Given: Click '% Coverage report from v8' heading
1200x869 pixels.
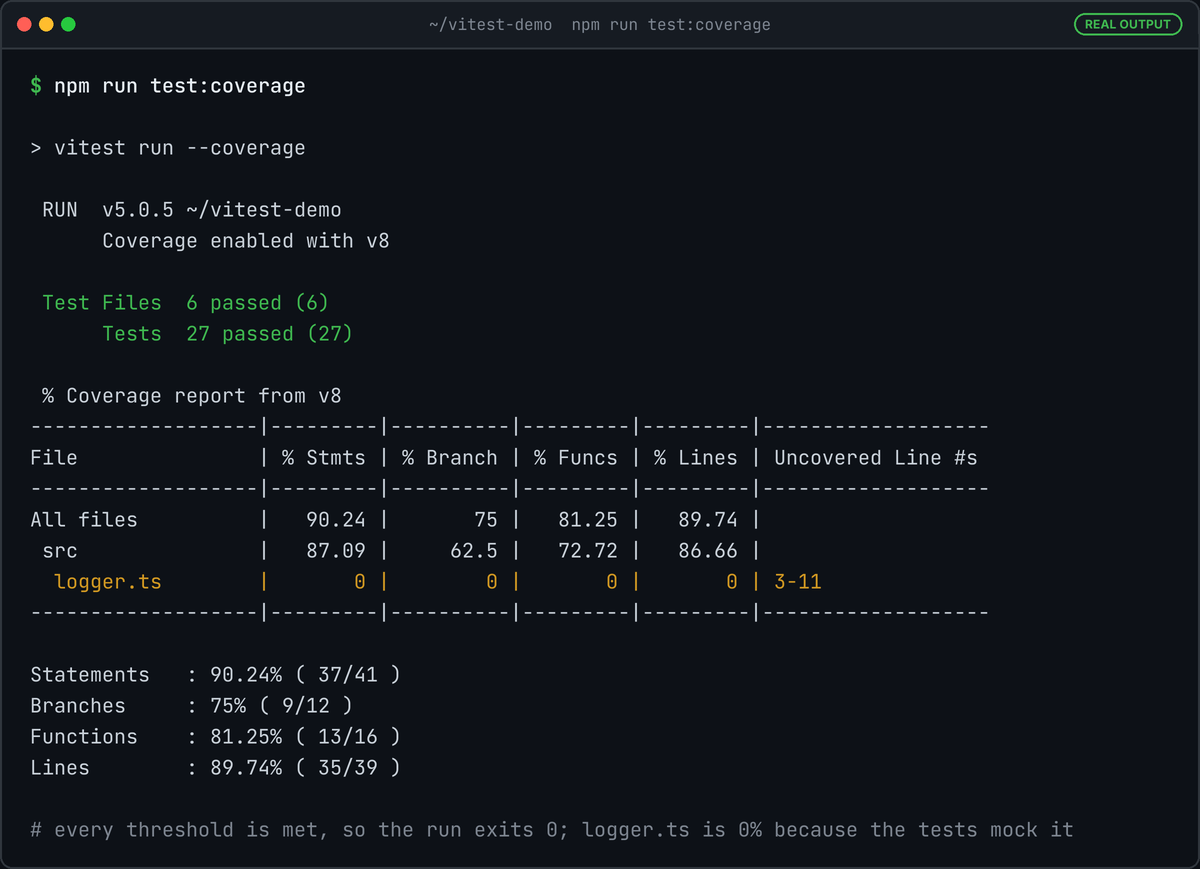Looking at the screenshot, I should (x=192, y=396).
